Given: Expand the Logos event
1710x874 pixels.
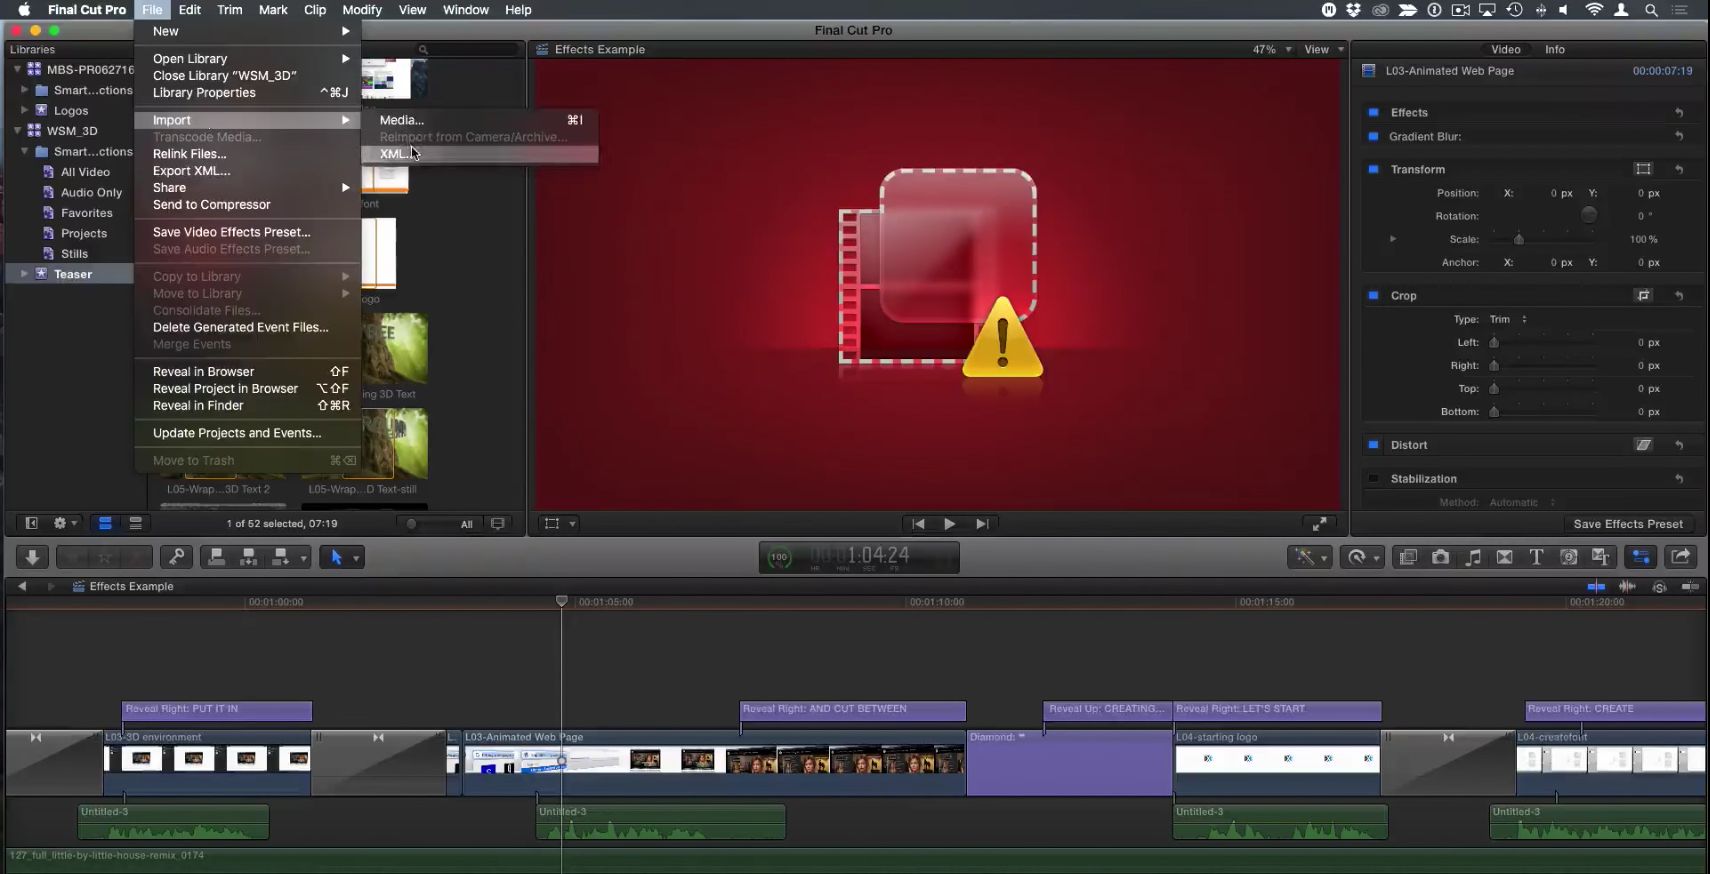Looking at the screenshot, I should pos(24,110).
